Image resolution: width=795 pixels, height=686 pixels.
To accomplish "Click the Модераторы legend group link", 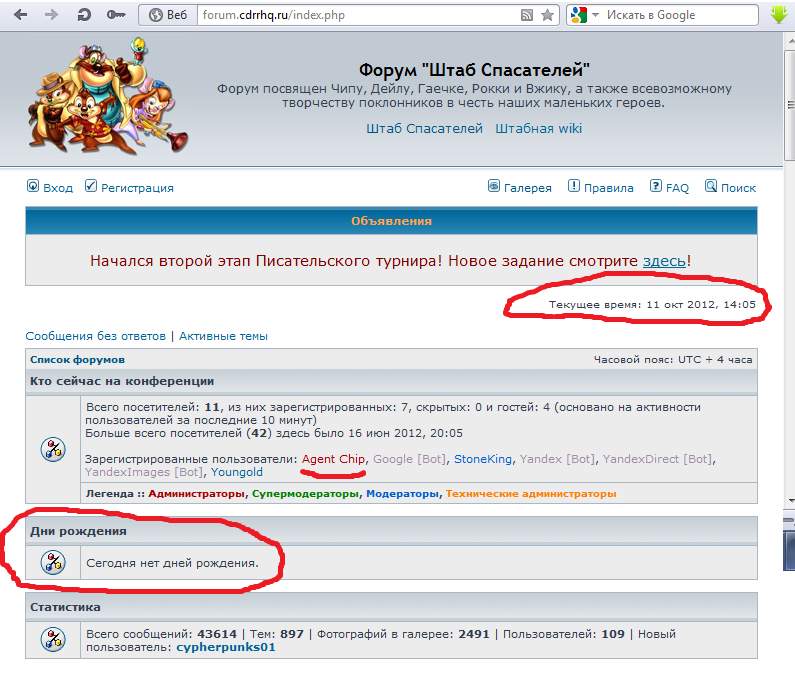I will [403, 494].
